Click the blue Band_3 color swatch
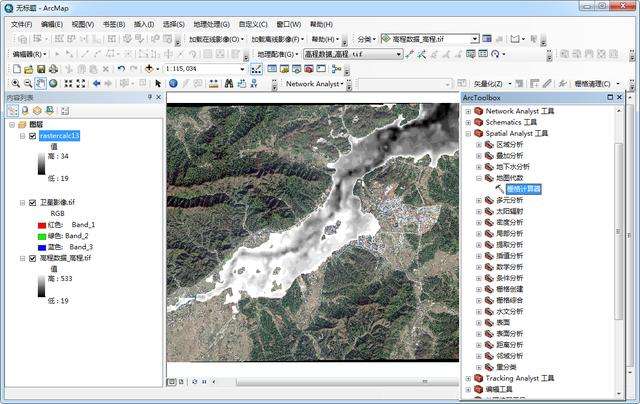Screen dimensions: 640x404 (42, 247)
